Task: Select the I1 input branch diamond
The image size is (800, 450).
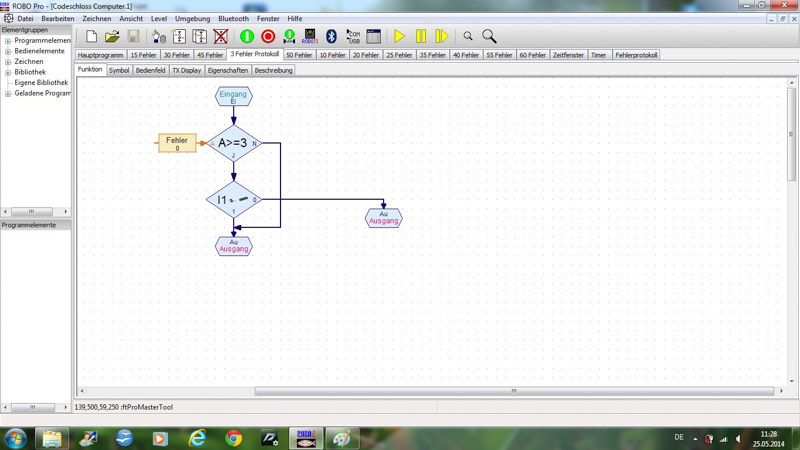Action: point(234,199)
